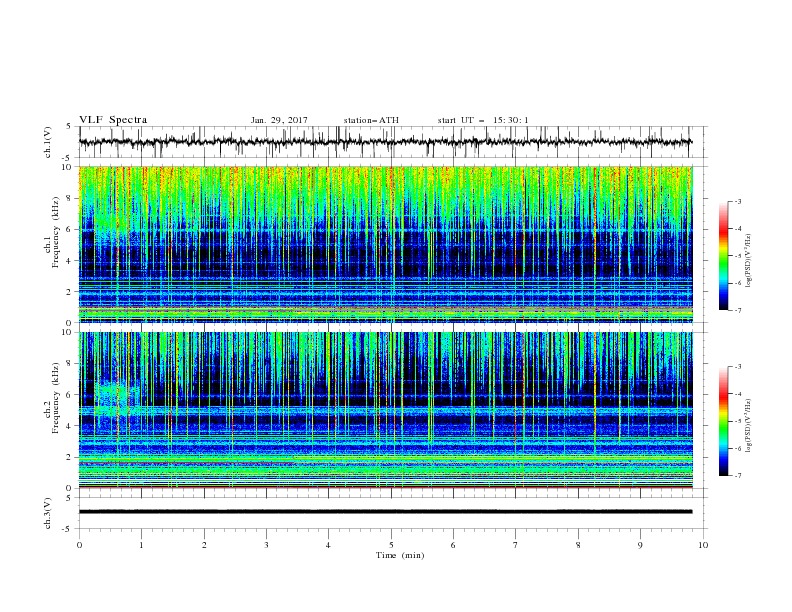Image resolution: width=792 pixels, height=612 pixels.
Task: Click the "VLF Spectra" title text
Action: pos(113,120)
